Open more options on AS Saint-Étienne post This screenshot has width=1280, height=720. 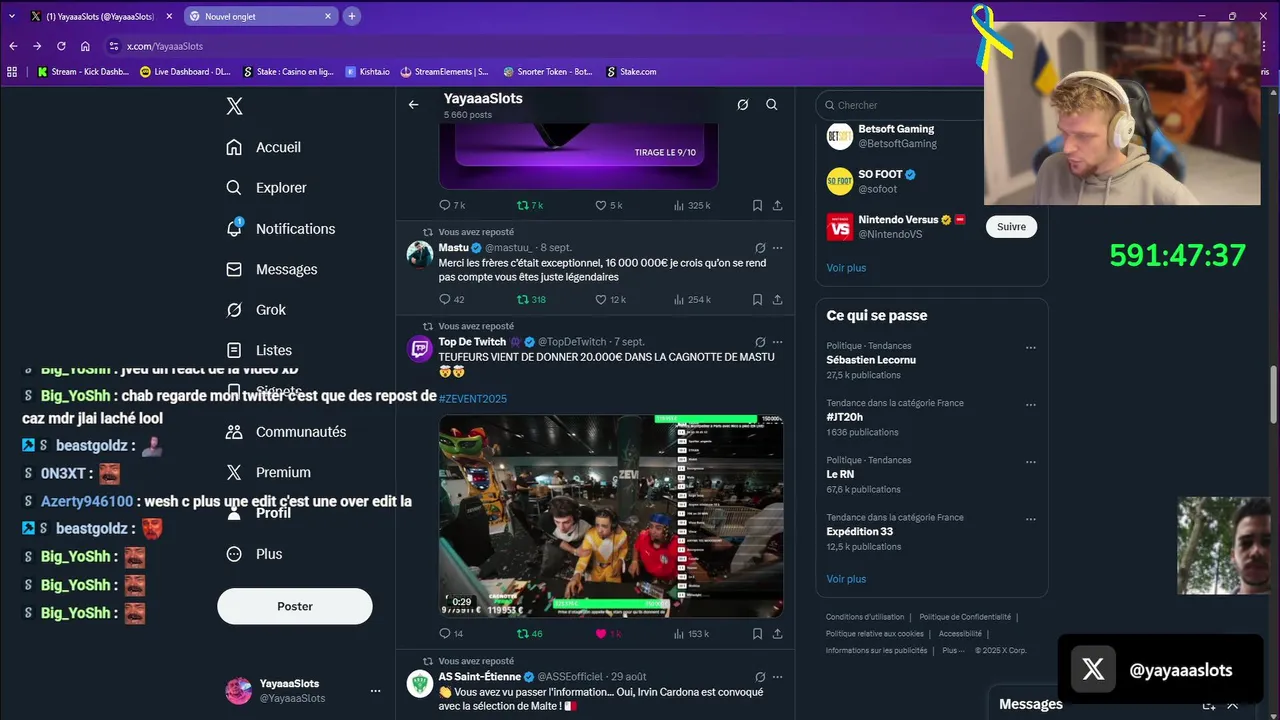click(x=777, y=677)
